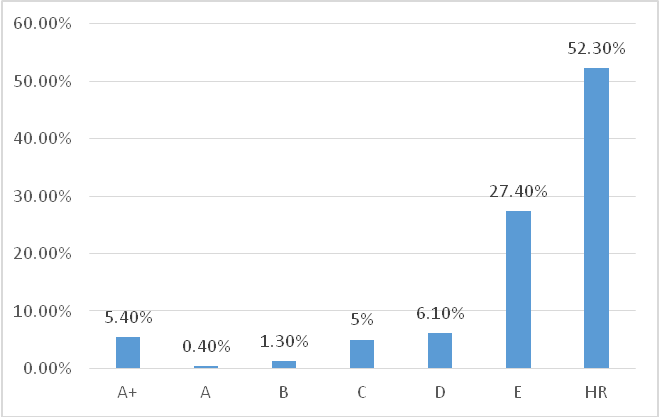Click the 0.00% axis label
Viewport: 659px width, 417px height.
49,369
